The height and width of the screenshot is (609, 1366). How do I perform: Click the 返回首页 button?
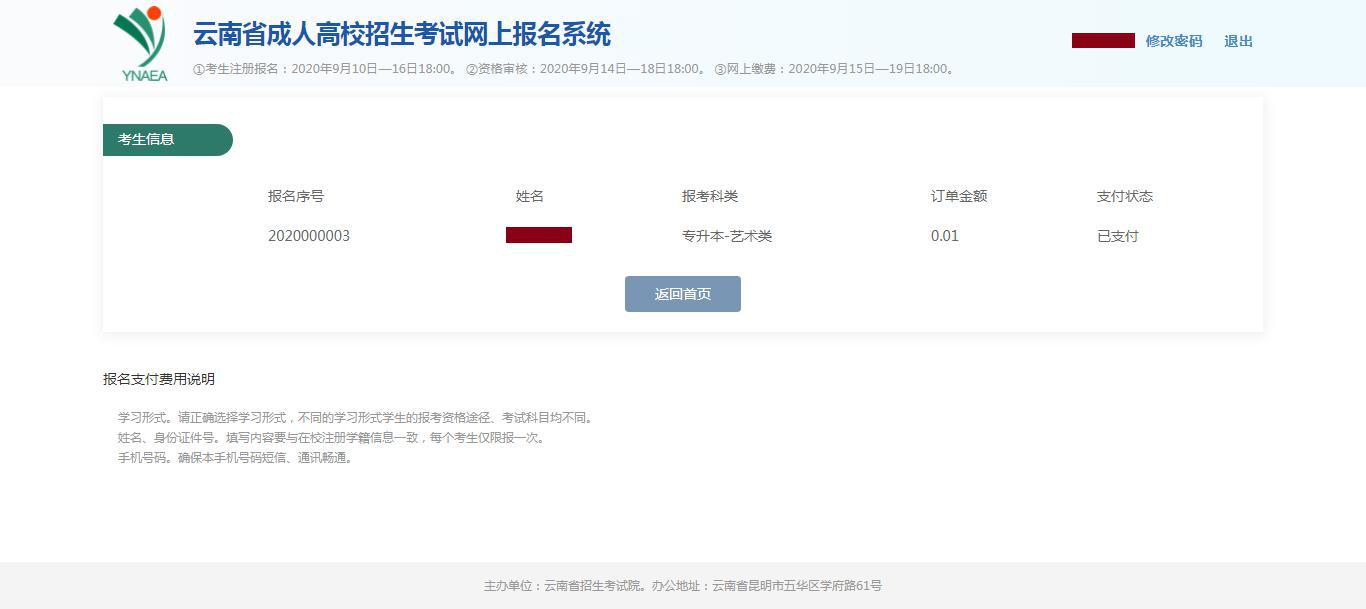point(682,293)
